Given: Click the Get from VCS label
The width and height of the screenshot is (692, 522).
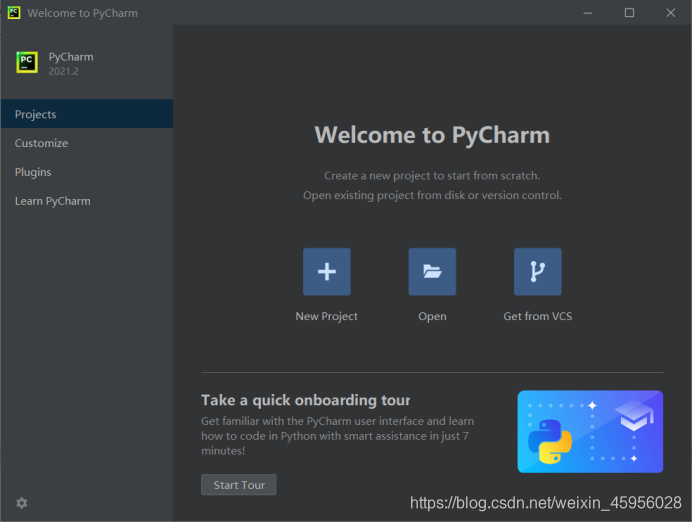Looking at the screenshot, I should (x=538, y=316).
